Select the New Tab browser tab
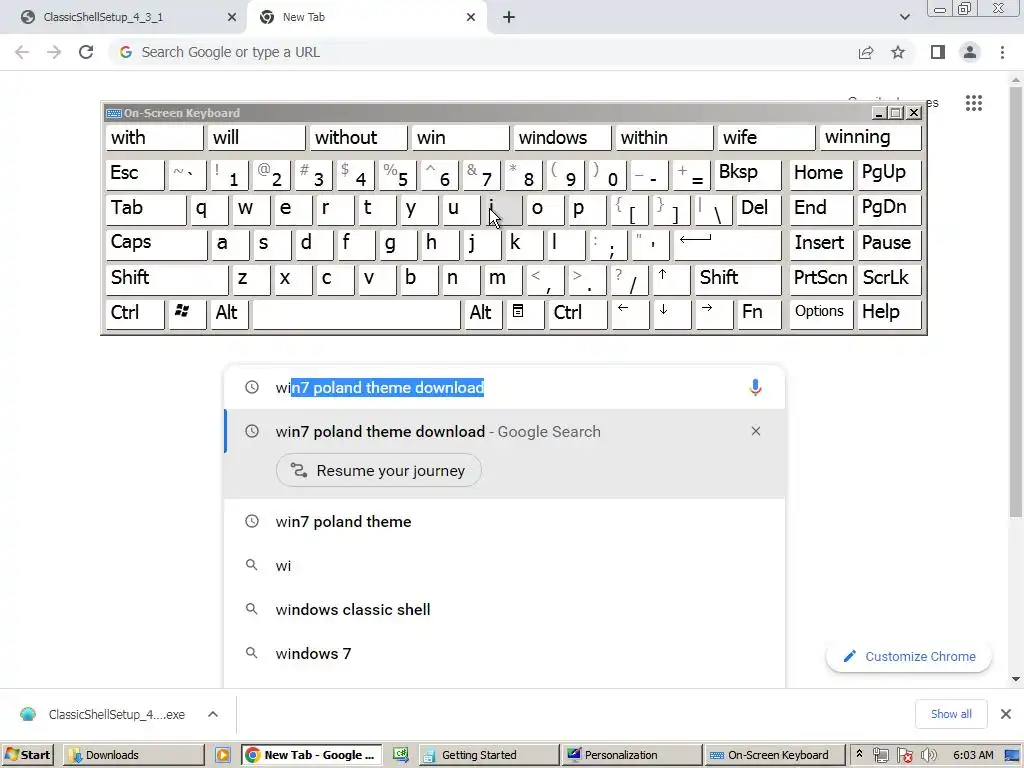Viewport: 1024px width, 768px height. coord(367,17)
